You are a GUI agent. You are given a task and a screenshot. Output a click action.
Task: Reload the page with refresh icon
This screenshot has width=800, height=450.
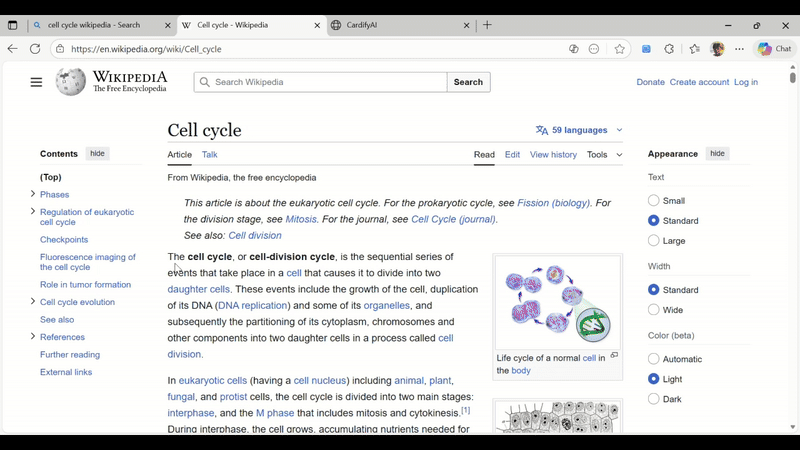click(x=35, y=49)
